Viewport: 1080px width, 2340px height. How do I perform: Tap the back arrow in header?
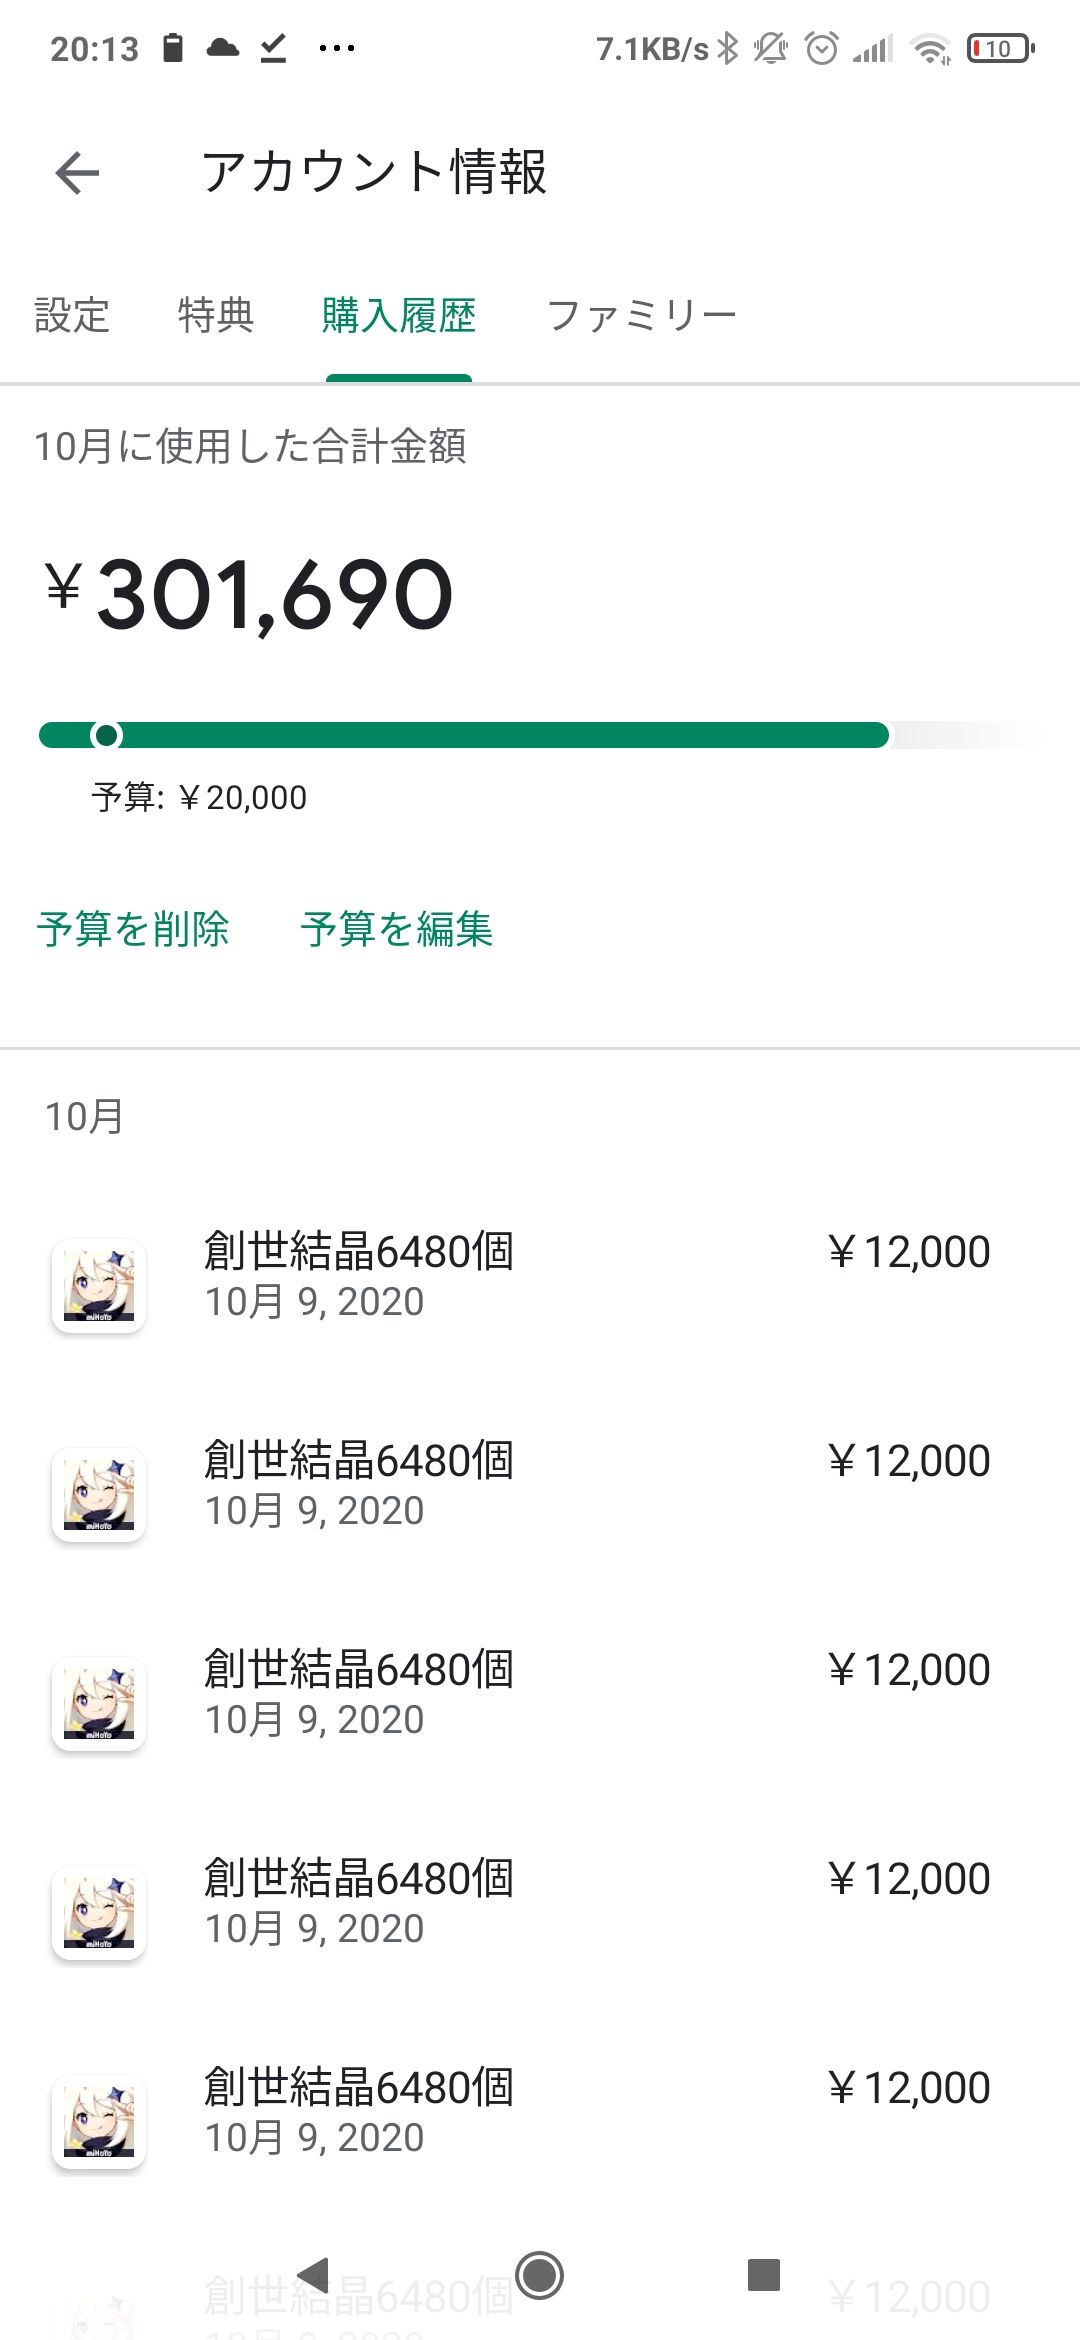pyautogui.click(x=77, y=173)
